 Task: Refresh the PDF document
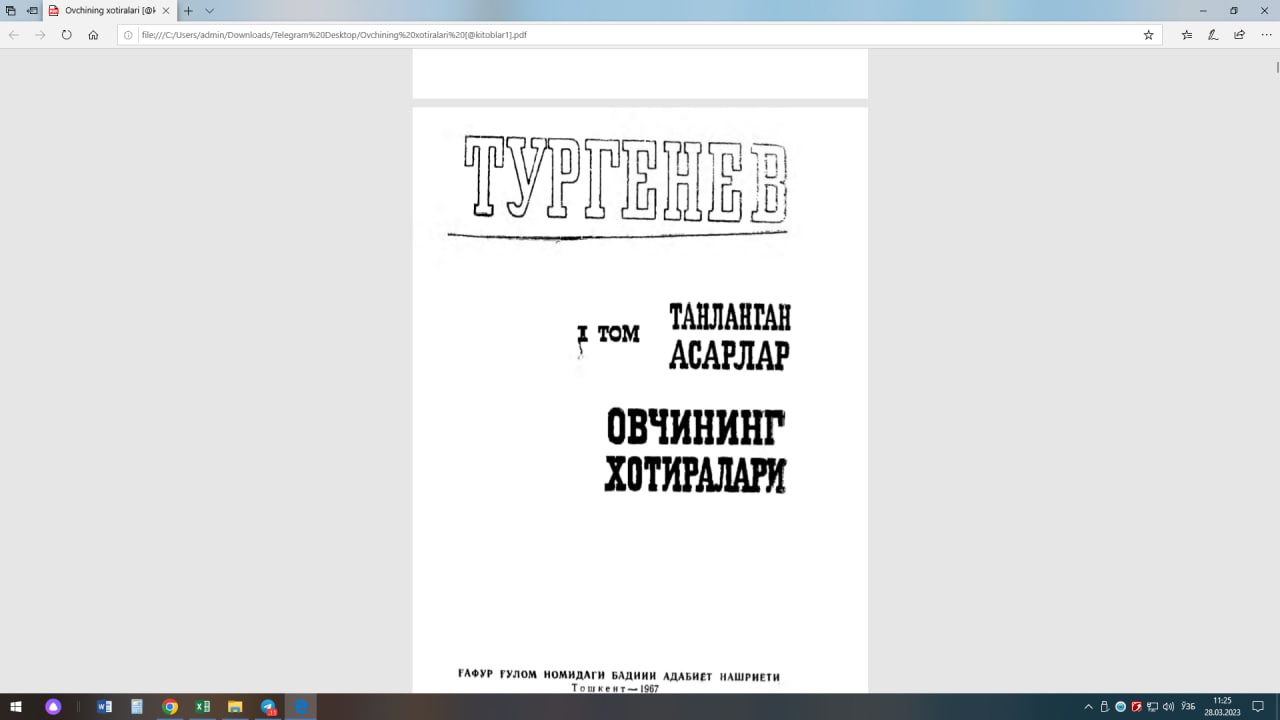(x=66, y=34)
